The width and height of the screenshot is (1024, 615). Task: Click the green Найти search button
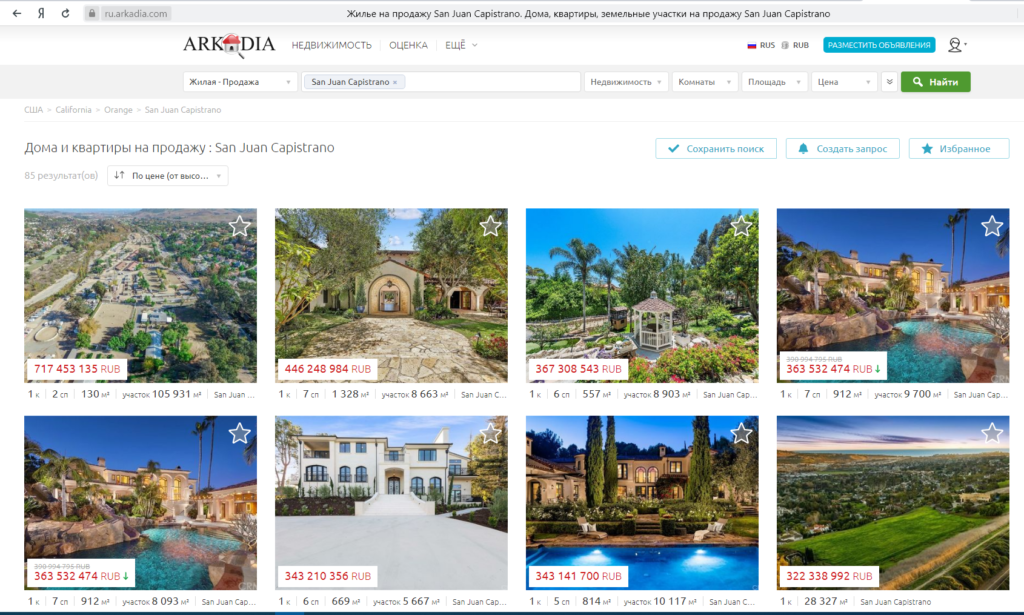935,82
